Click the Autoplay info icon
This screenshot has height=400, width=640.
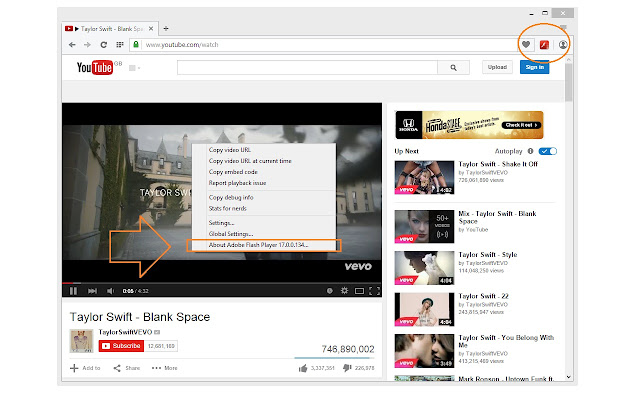pos(530,151)
